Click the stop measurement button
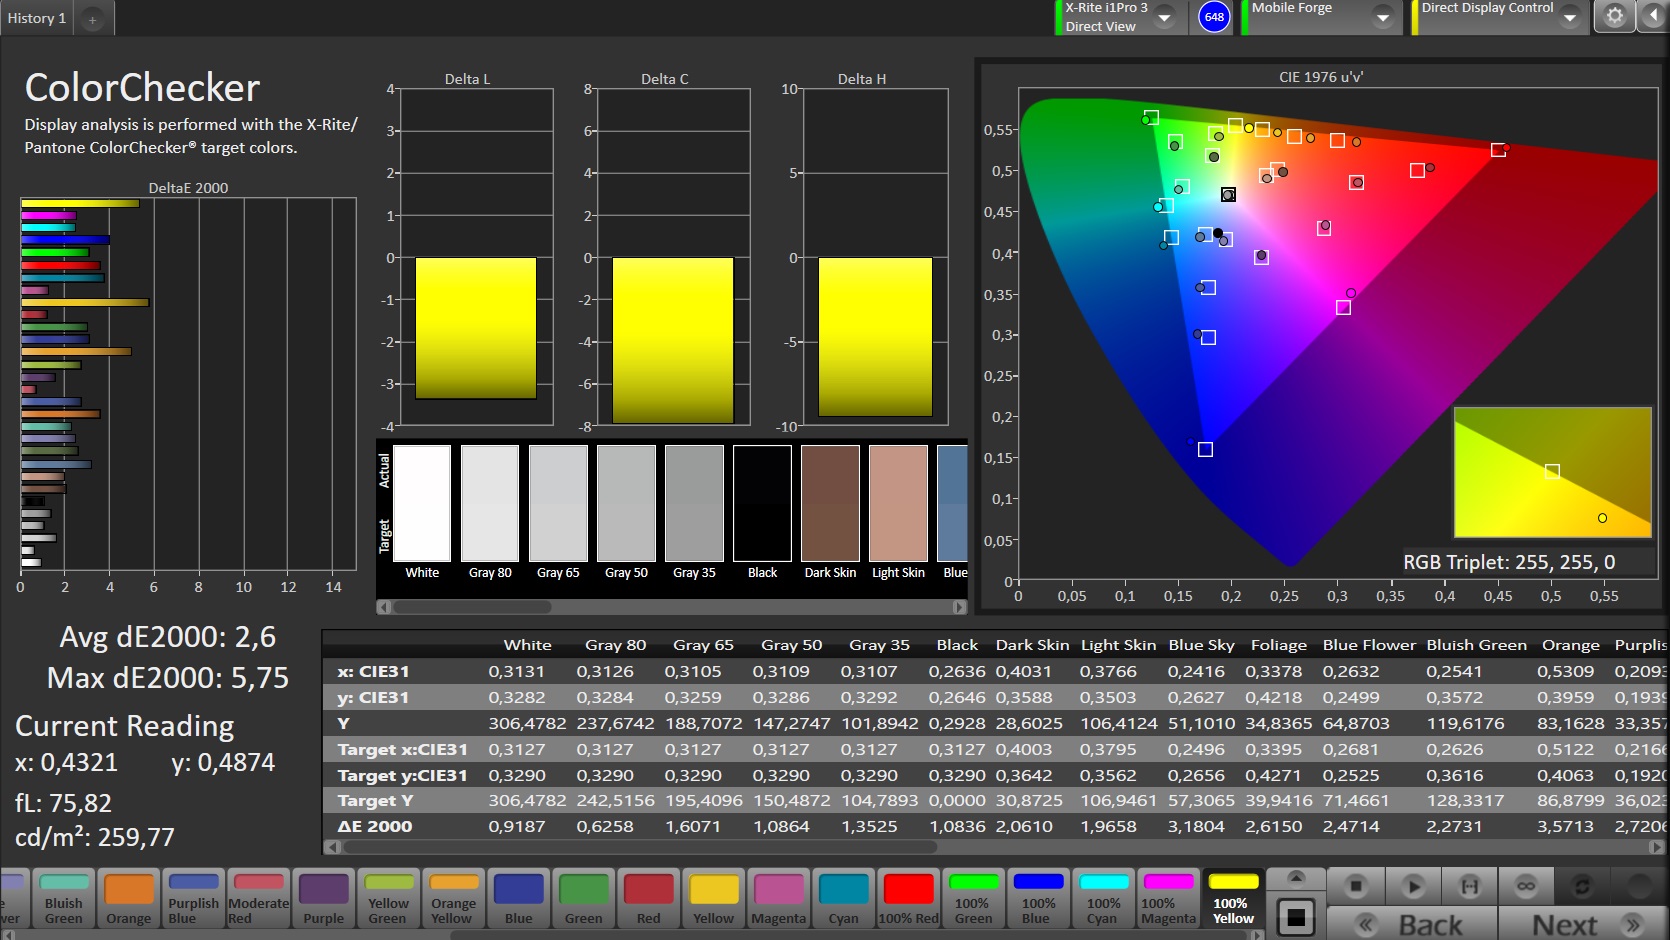This screenshot has width=1670, height=940. click(x=1356, y=886)
